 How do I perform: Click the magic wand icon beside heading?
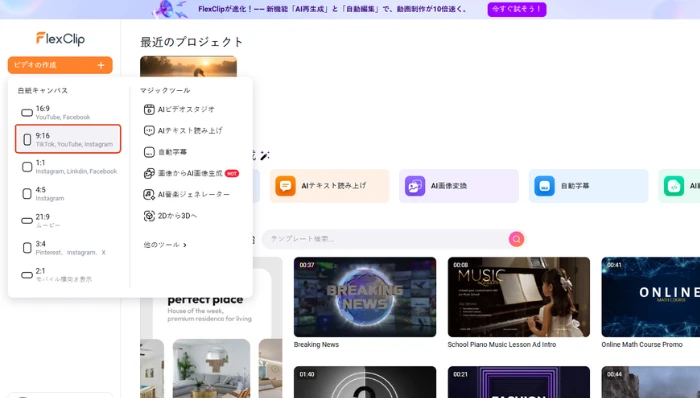265,156
